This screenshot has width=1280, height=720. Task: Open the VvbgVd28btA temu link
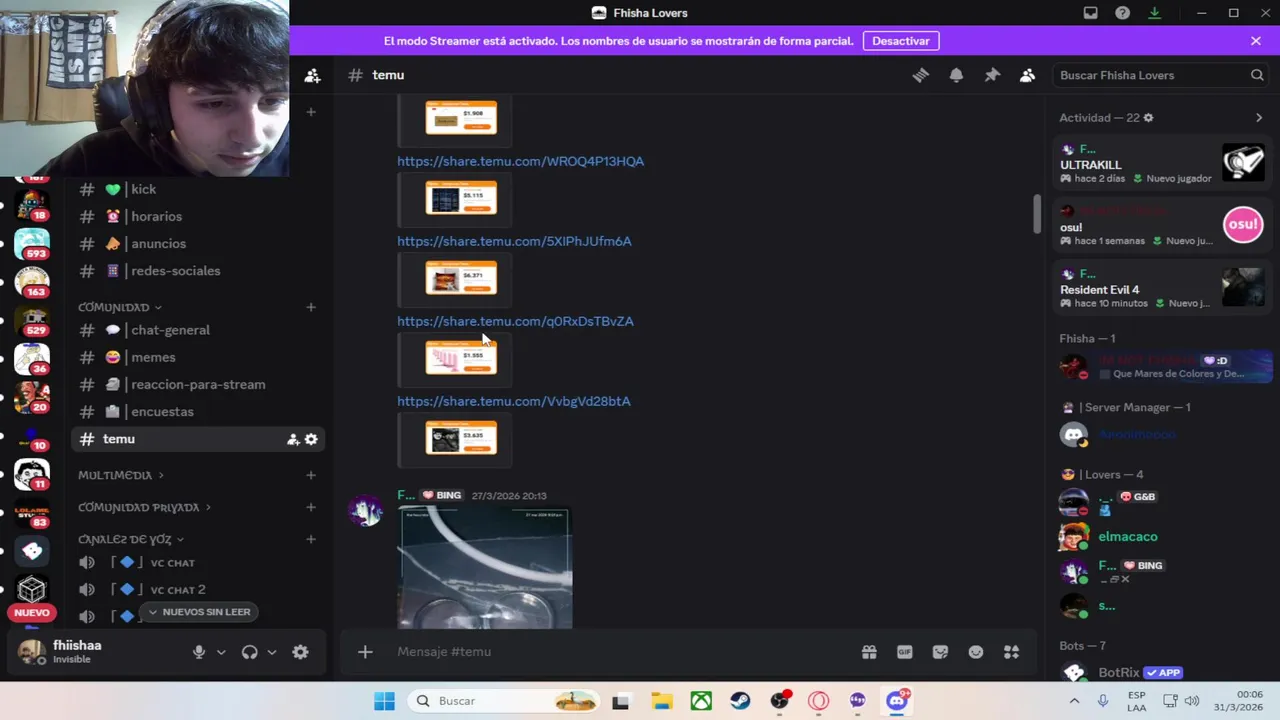click(513, 401)
